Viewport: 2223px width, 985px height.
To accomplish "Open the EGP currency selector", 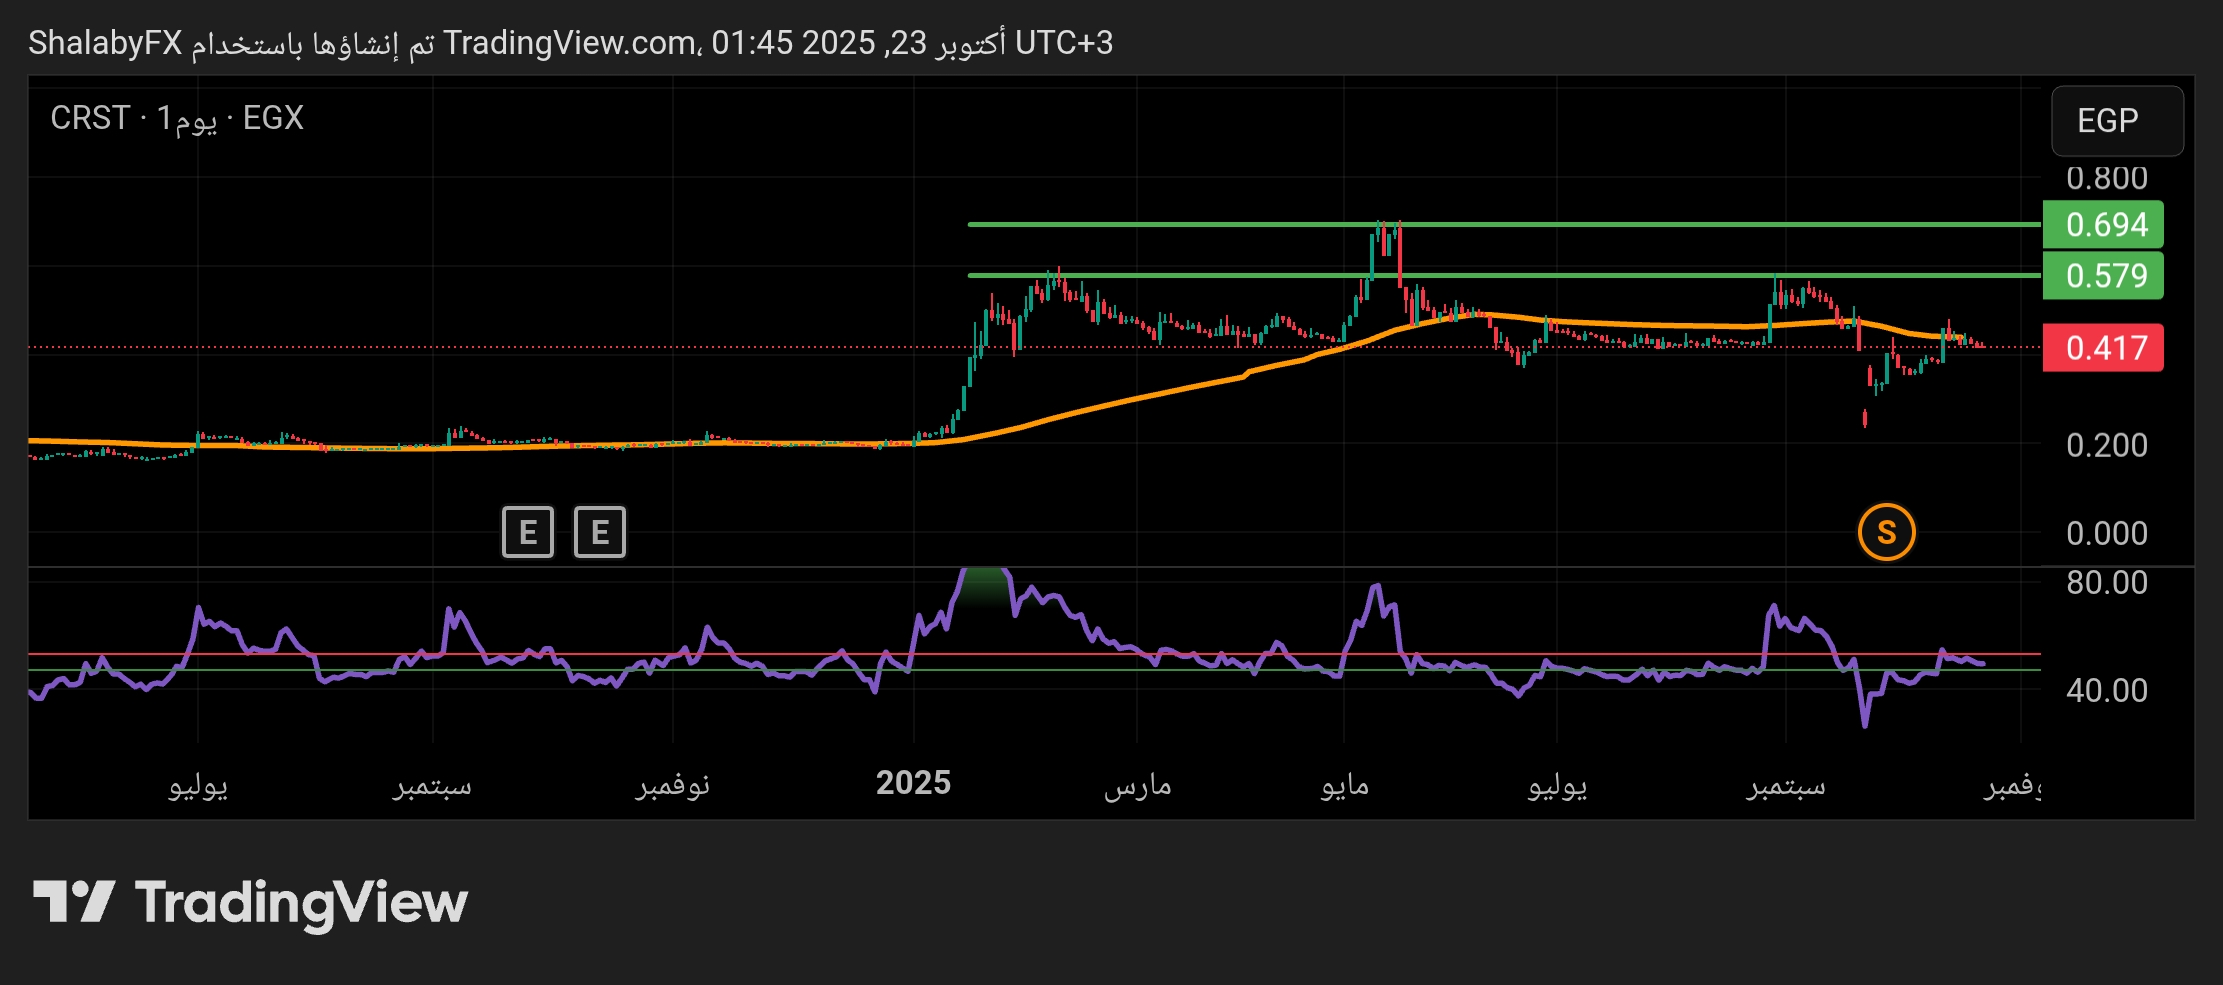I will 2116,121.
